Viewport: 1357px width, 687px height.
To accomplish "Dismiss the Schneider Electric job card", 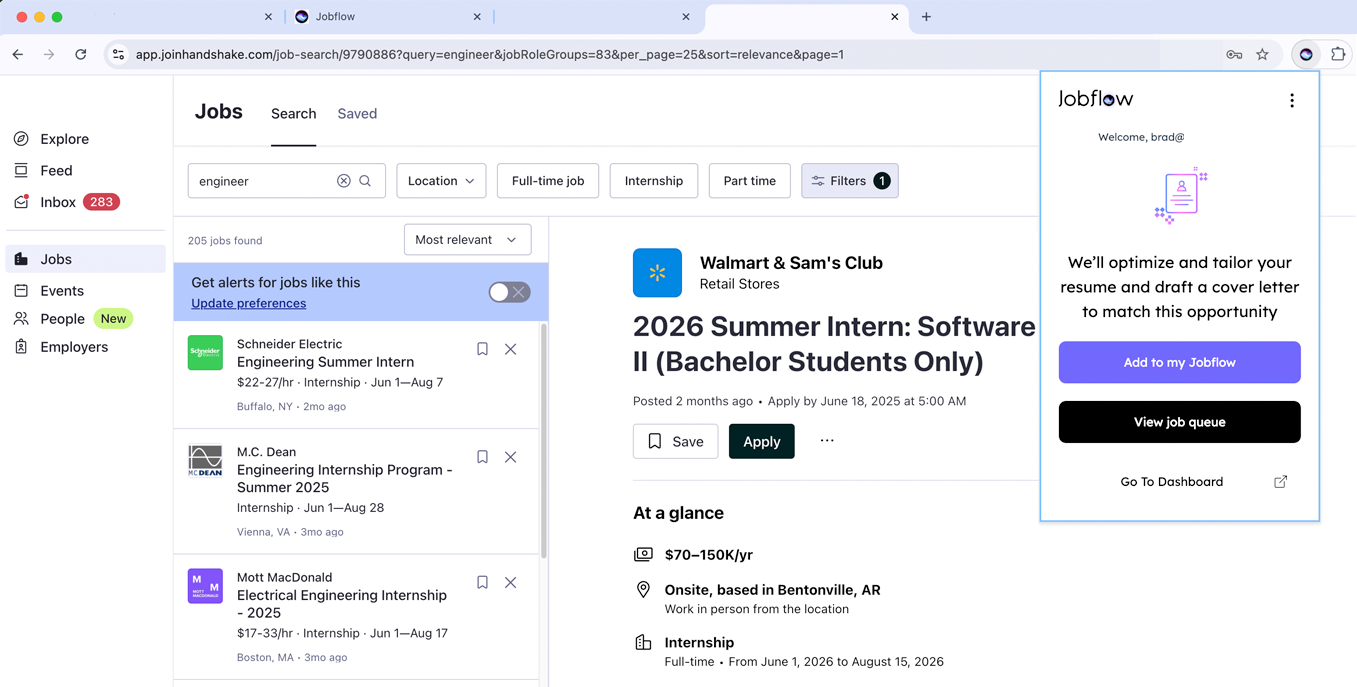I will point(511,349).
